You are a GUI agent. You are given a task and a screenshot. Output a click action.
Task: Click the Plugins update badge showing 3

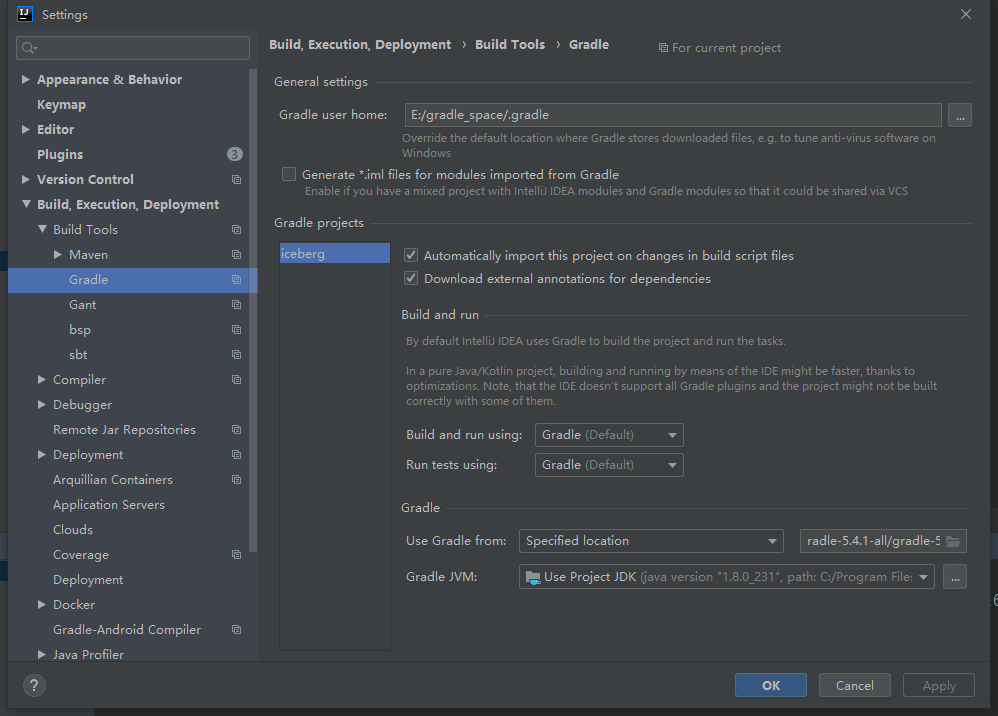click(234, 154)
